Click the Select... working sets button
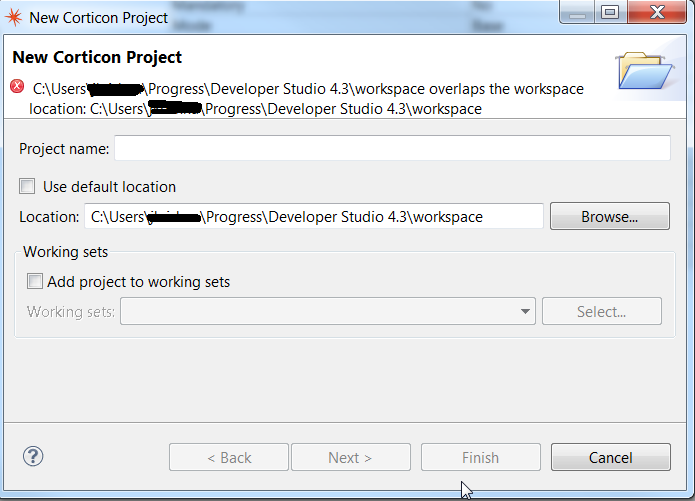695x501 pixels. pyautogui.click(x=601, y=311)
